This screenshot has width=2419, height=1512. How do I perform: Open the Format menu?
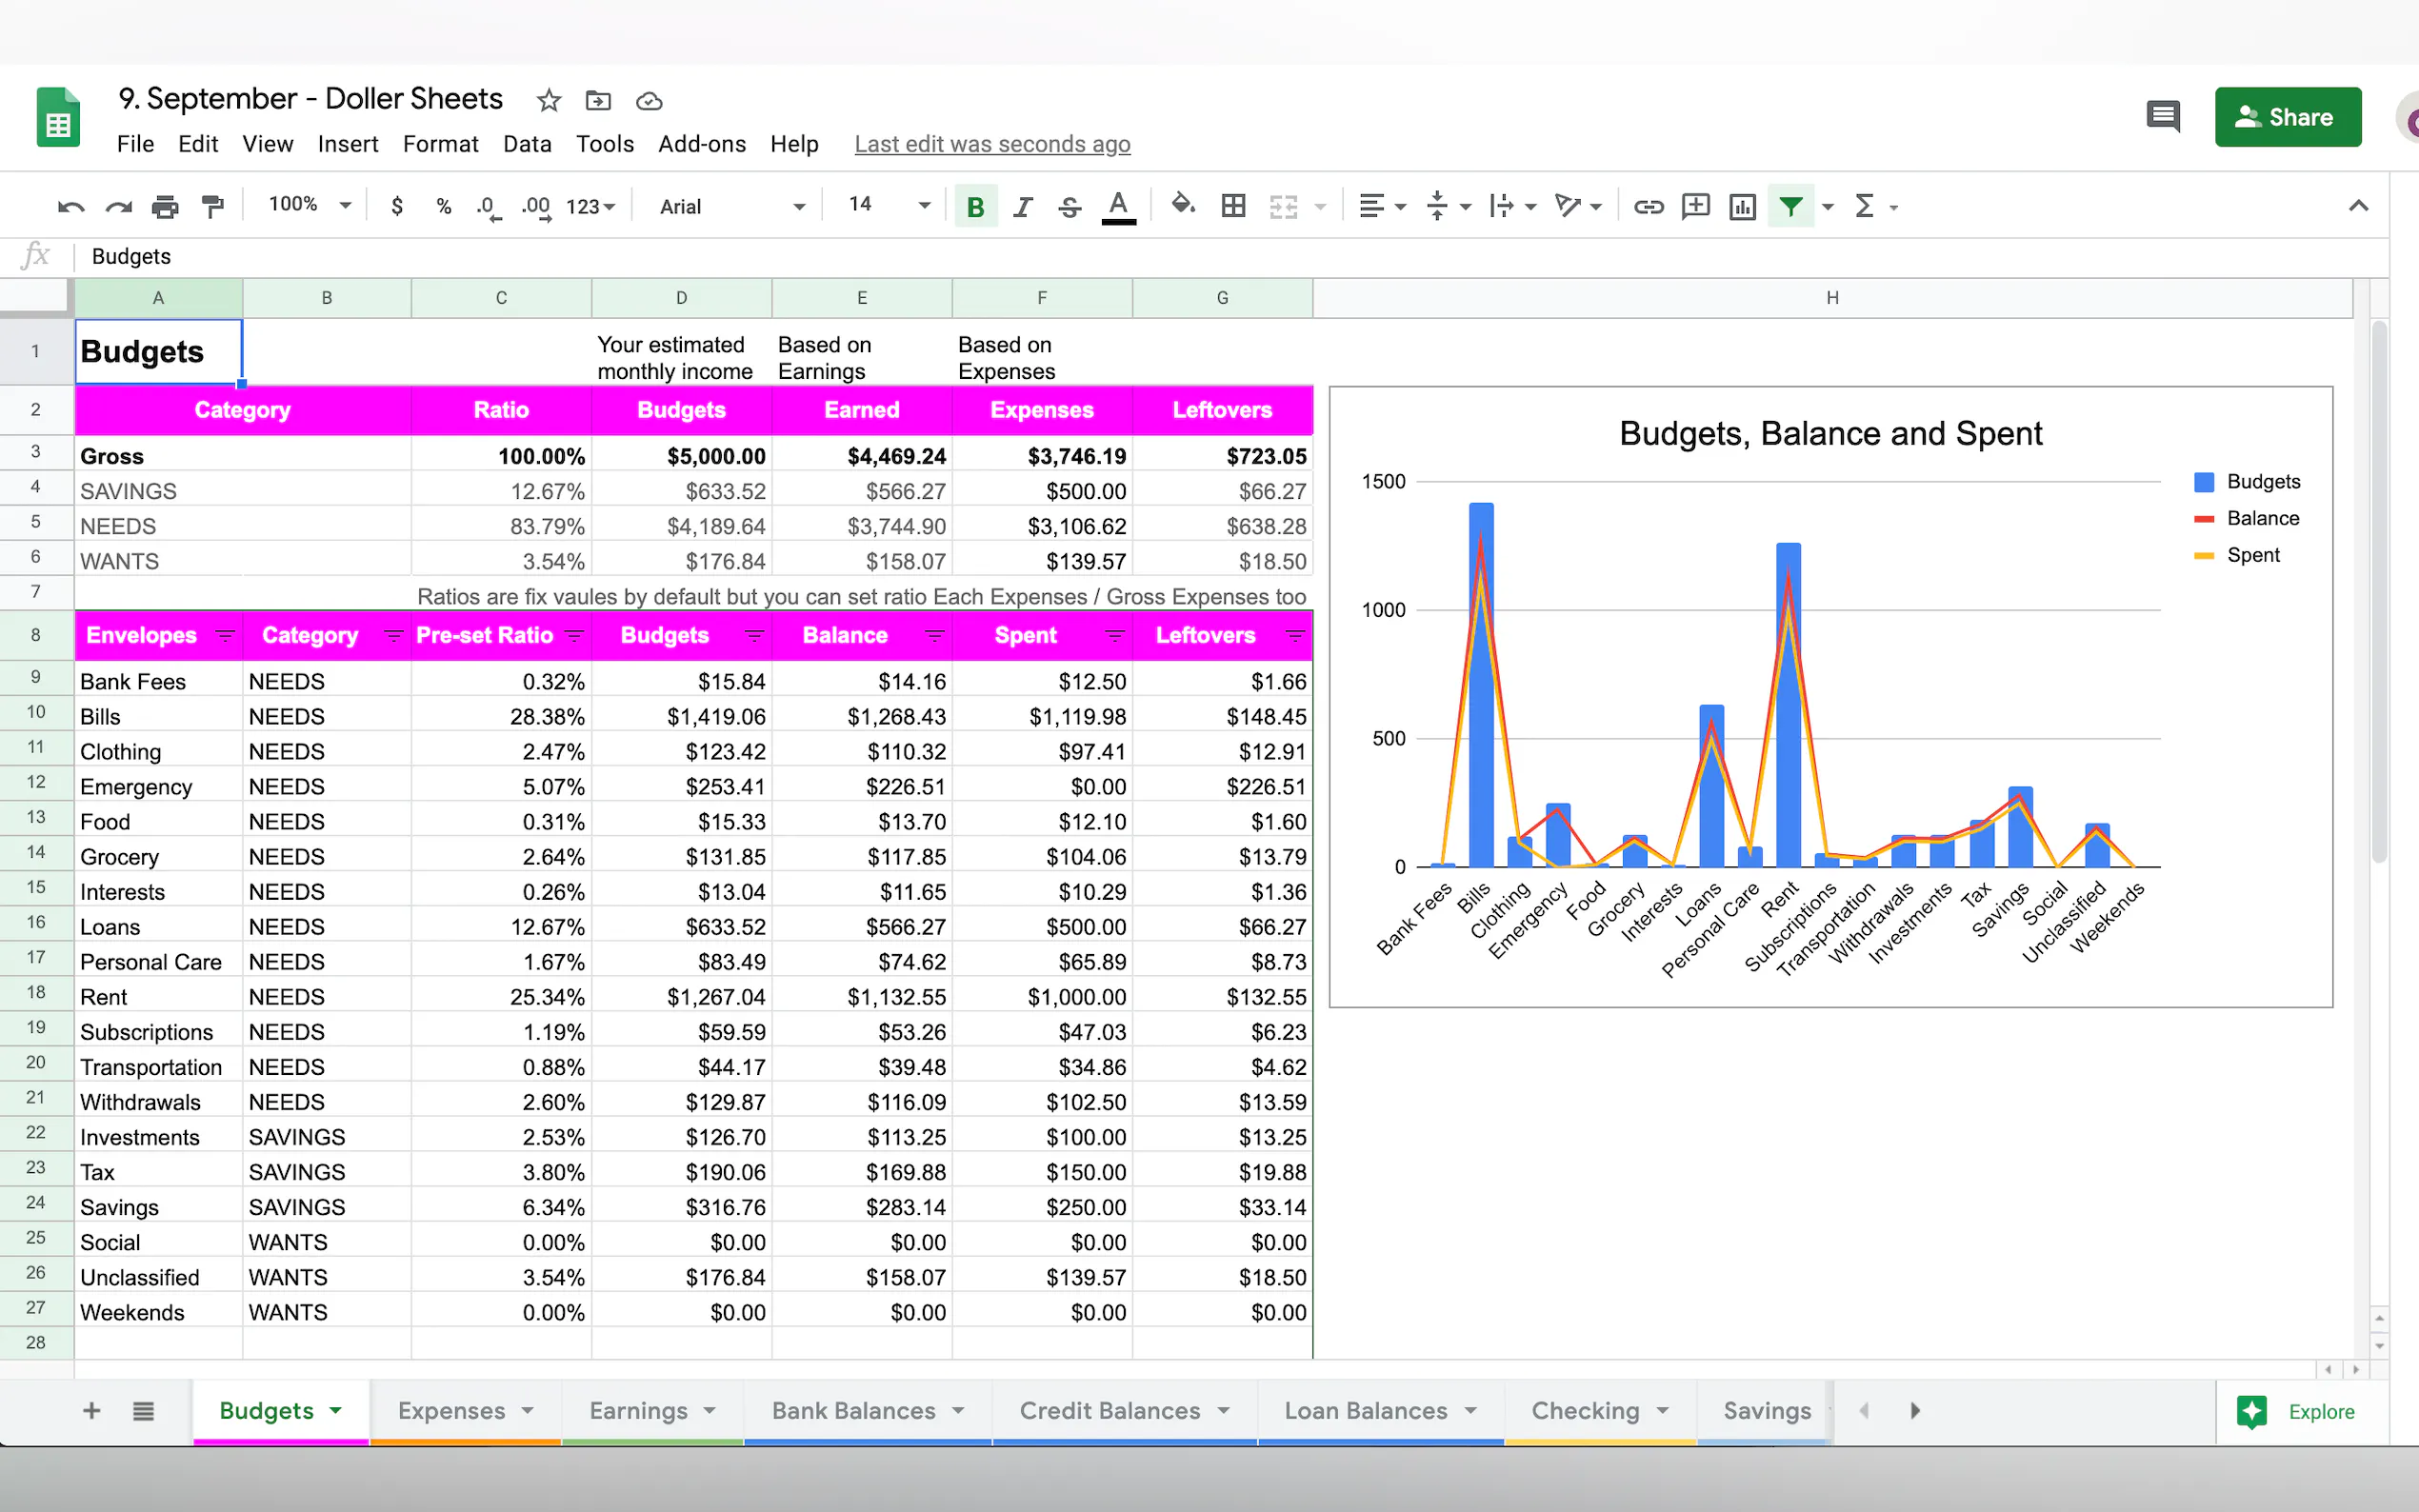coord(440,144)
